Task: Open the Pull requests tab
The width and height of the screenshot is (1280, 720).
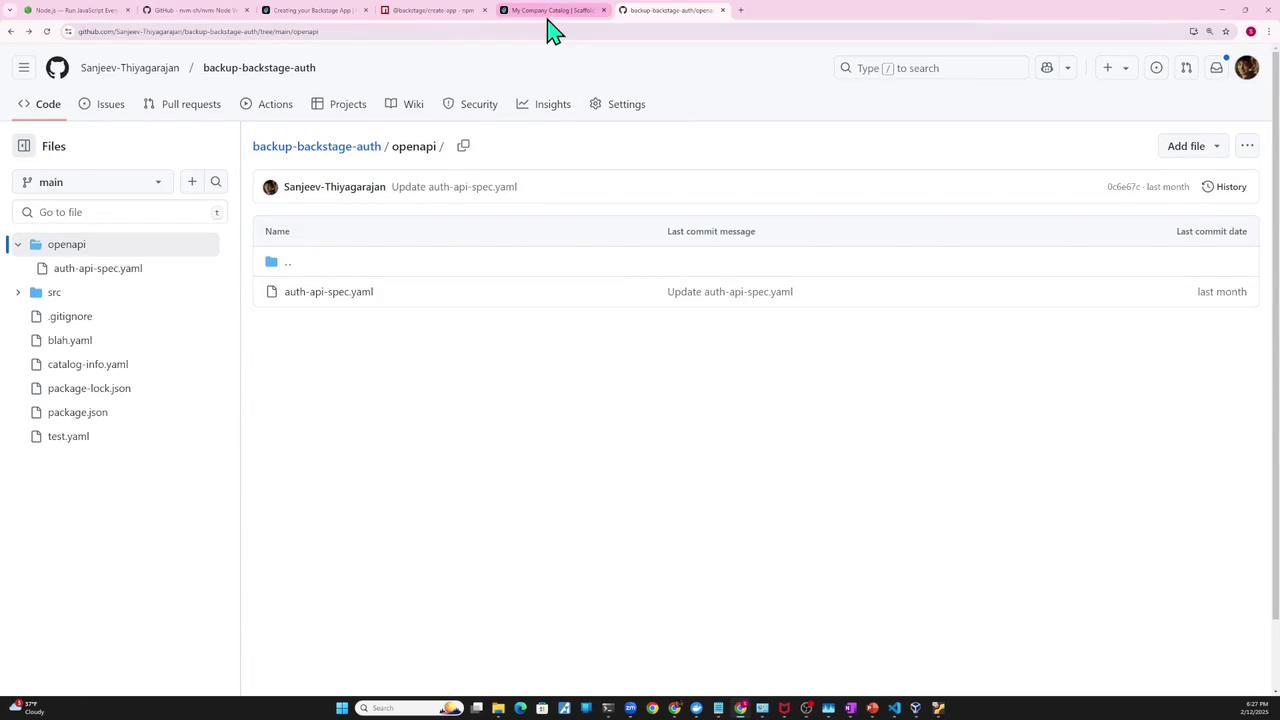Action: [x=182, y=104]
